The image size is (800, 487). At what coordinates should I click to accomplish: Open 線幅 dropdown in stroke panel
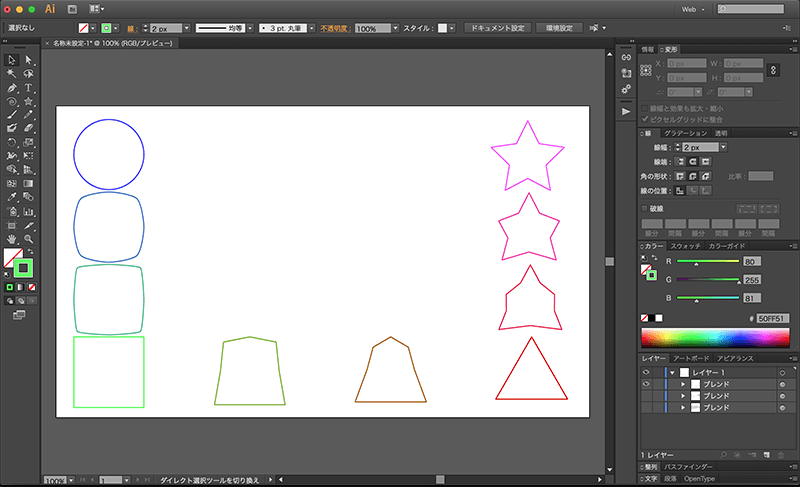coord(723,147)
